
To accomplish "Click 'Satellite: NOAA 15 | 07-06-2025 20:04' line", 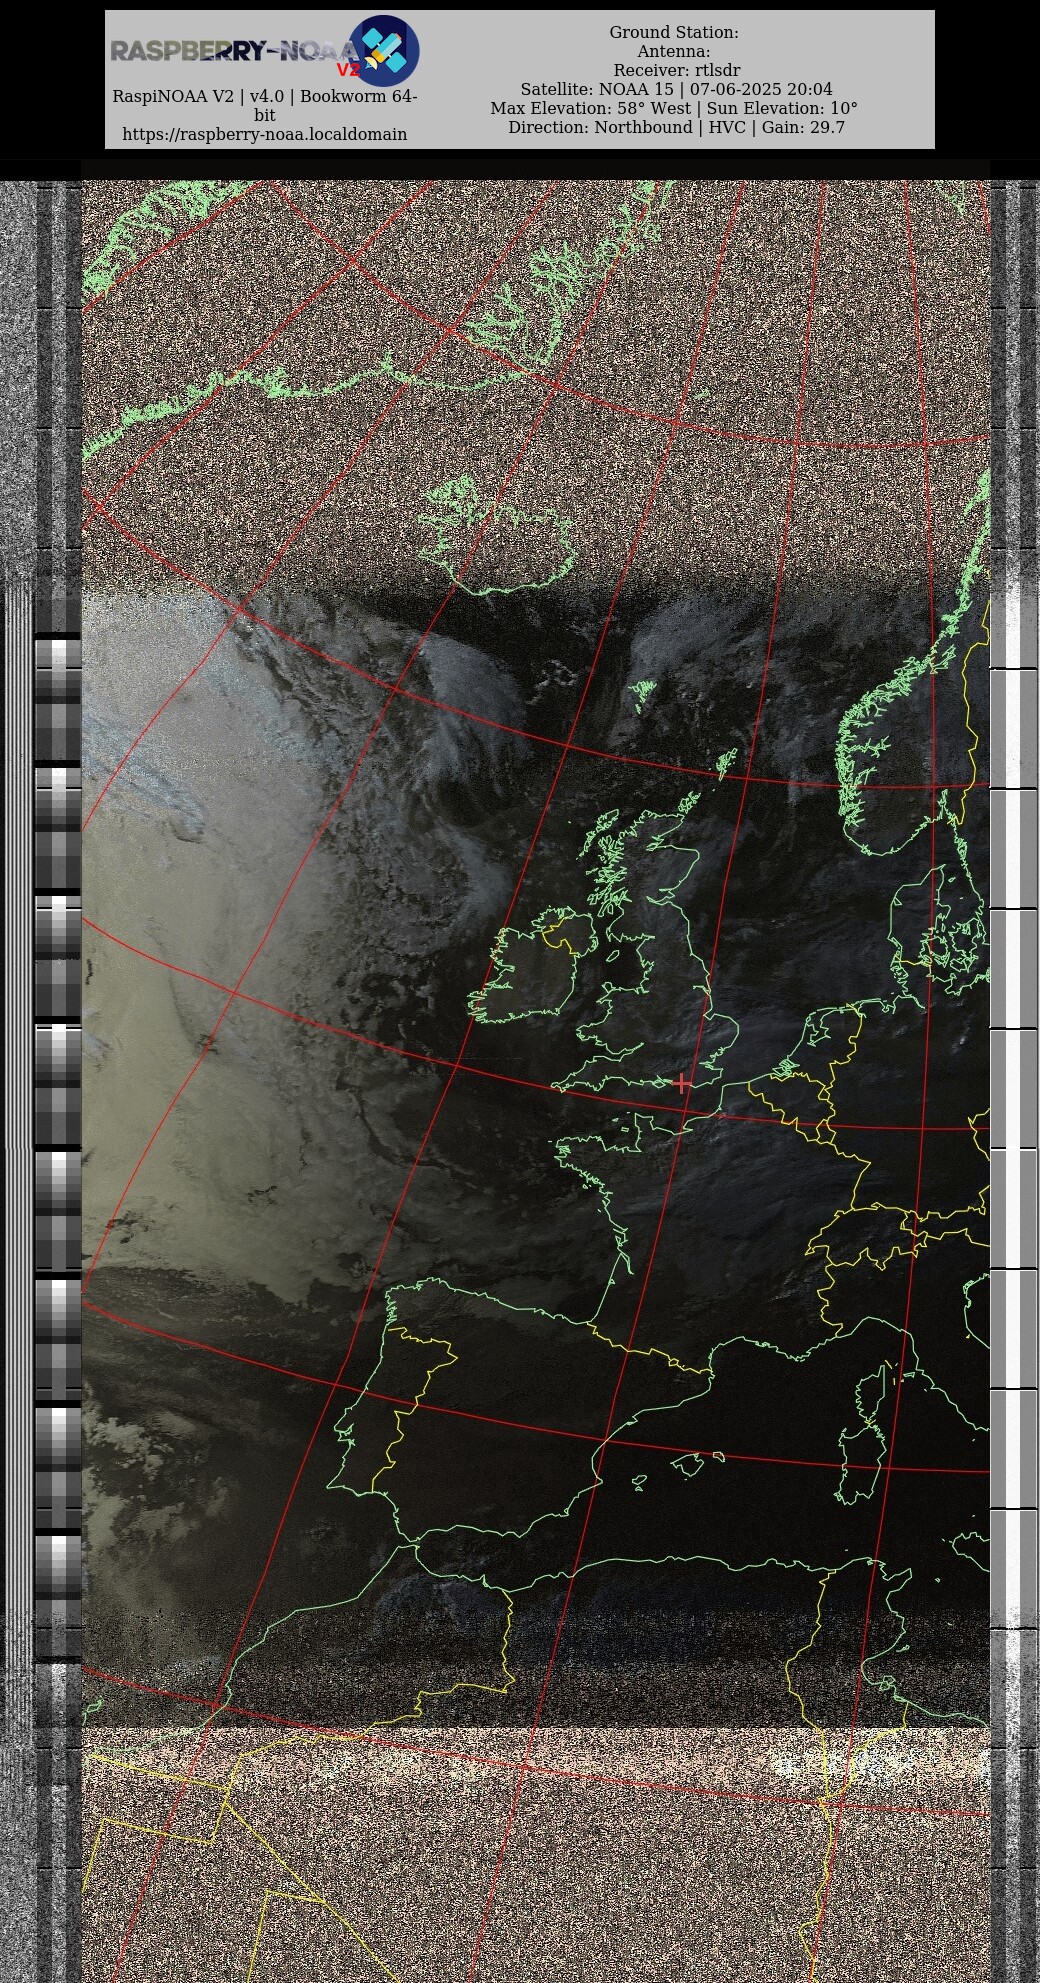I will coord(676,90).
